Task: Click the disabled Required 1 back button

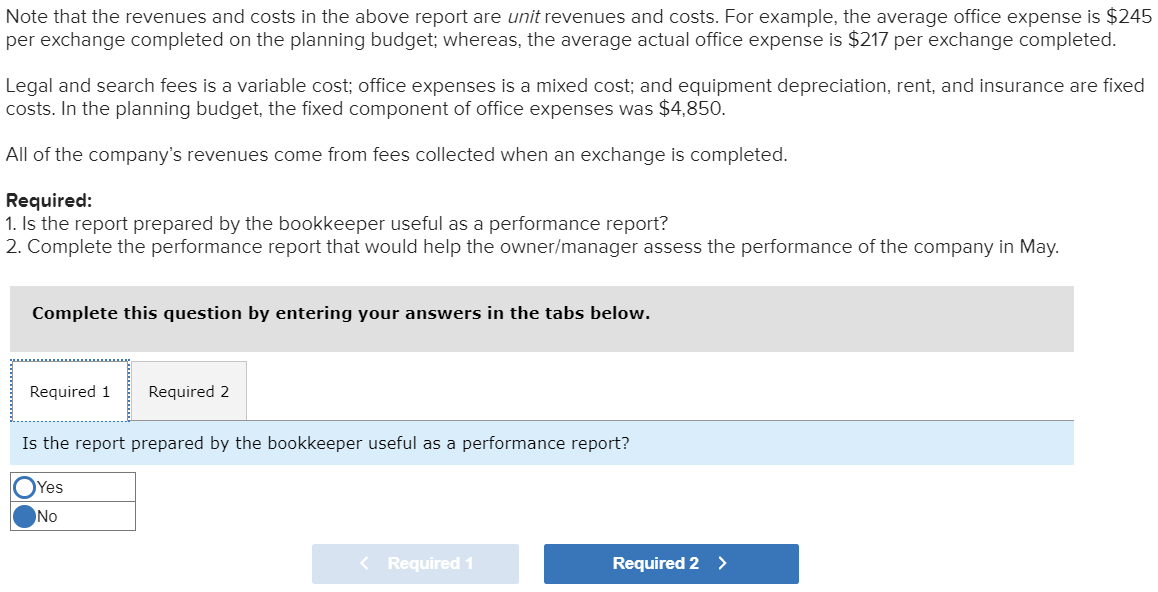Action: click(415, 563)
